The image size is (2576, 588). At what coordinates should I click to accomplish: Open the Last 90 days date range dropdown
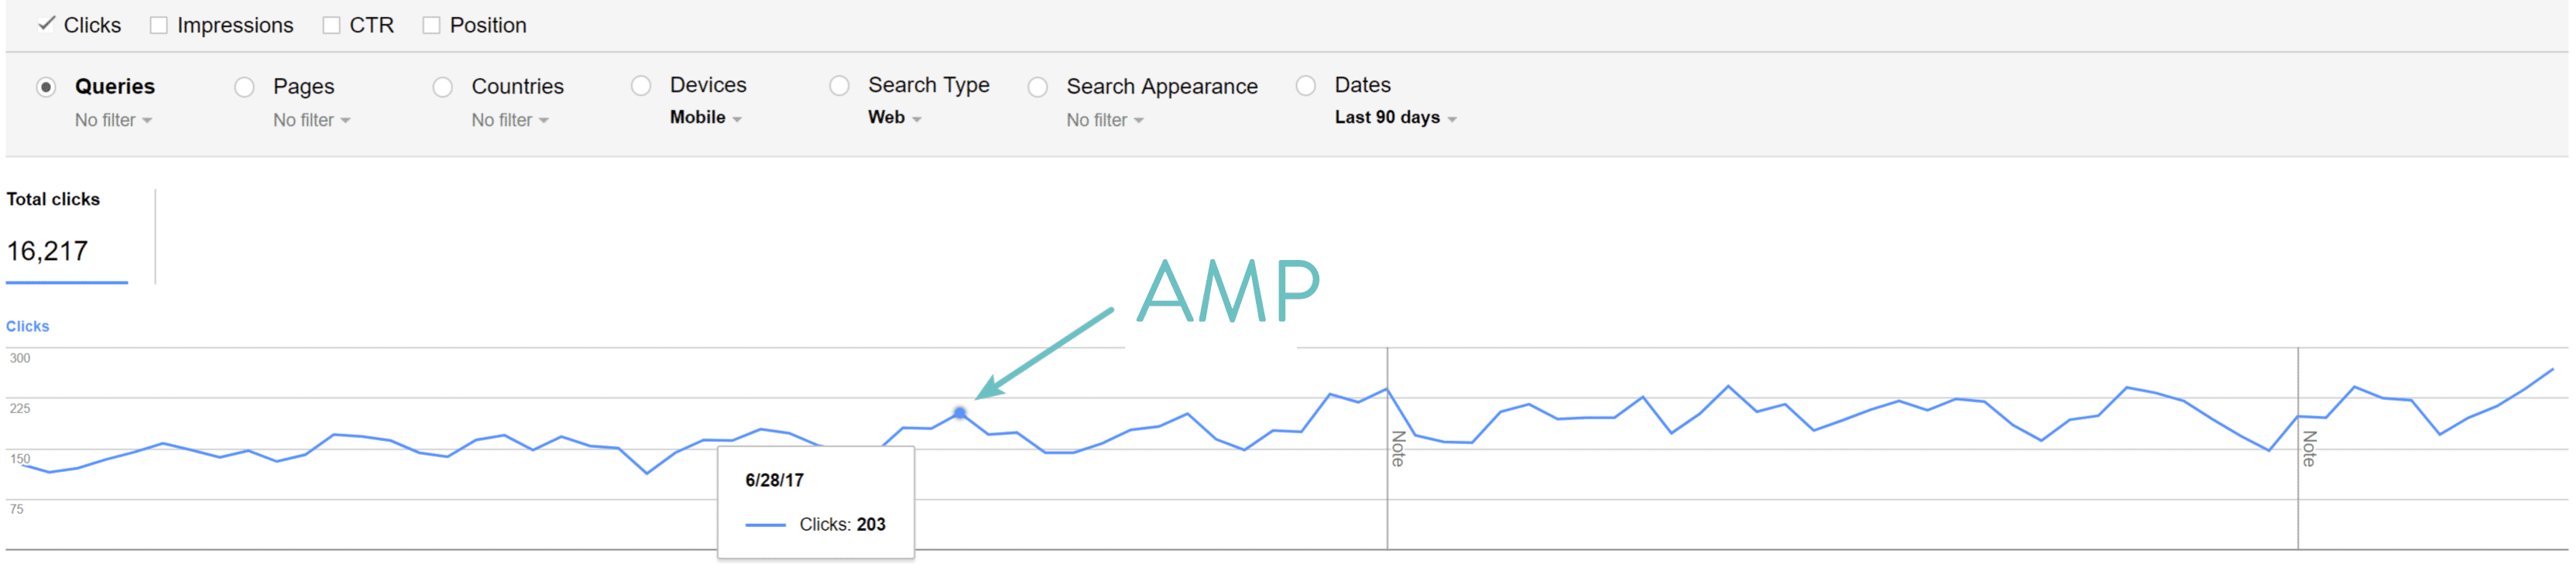click(1394, 117)
